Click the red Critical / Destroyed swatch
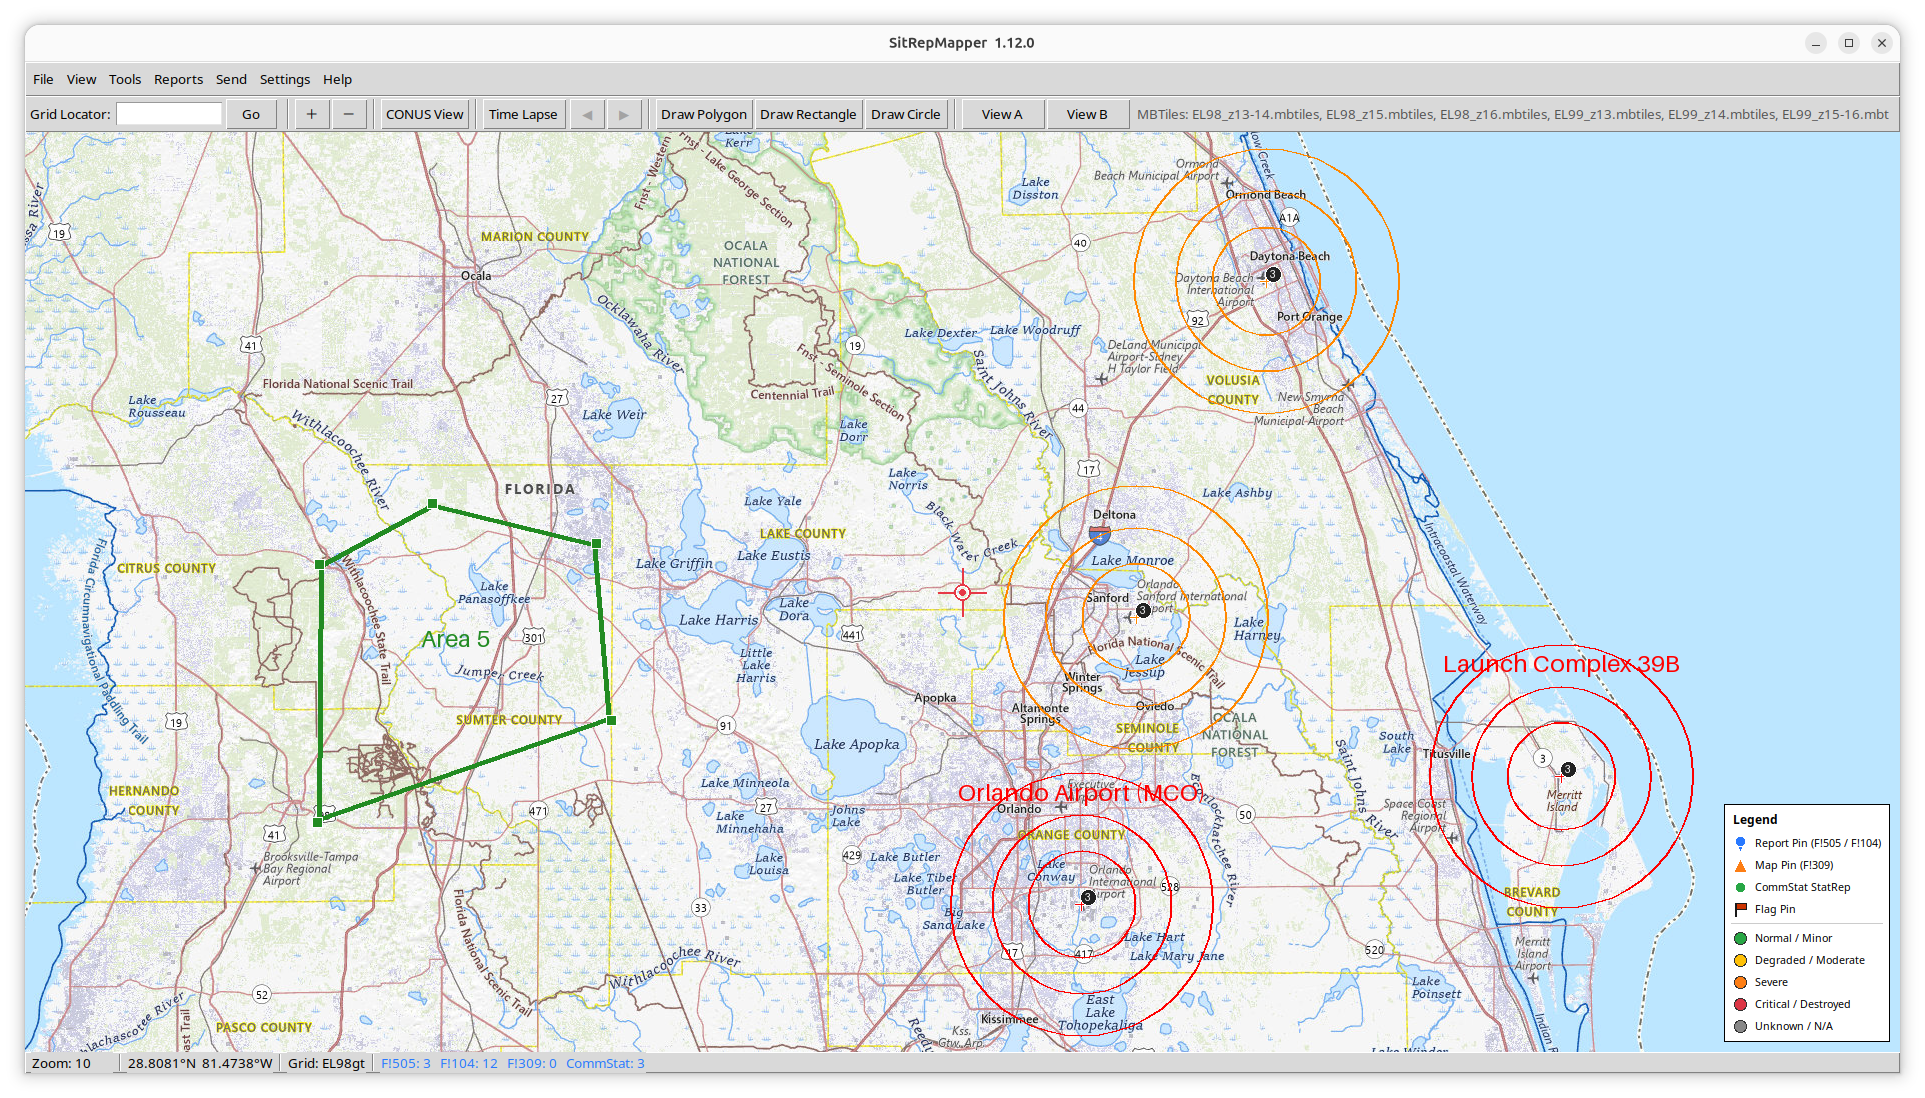This screenshot has width=1925, height=1098. click(1740, 1004)
